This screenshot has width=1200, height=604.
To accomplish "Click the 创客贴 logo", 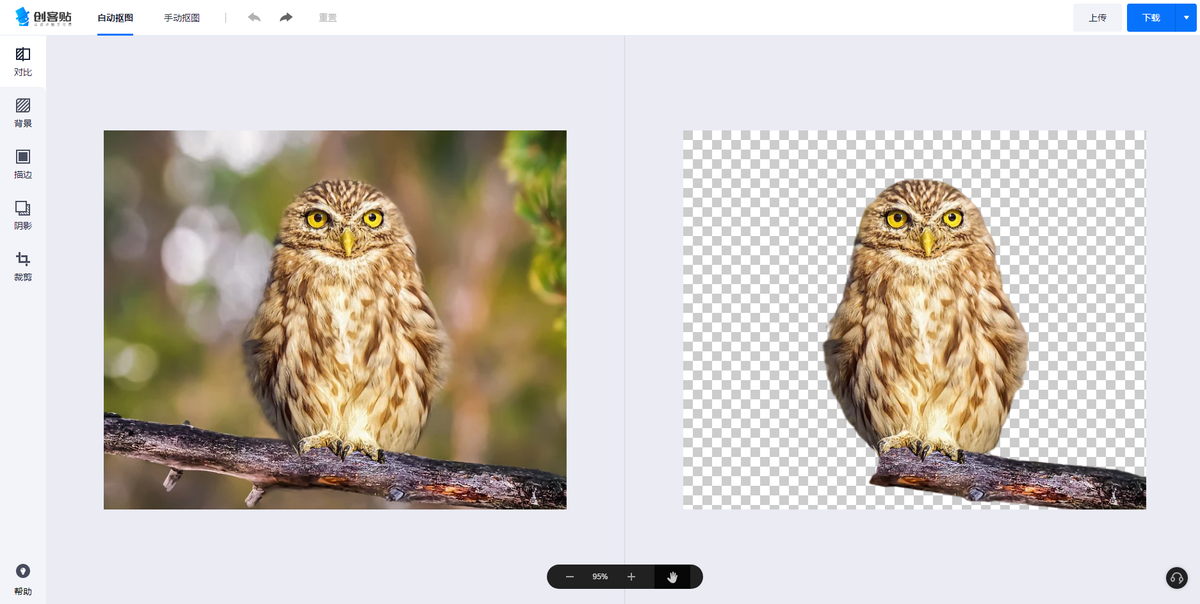I will tap(43, 17).
